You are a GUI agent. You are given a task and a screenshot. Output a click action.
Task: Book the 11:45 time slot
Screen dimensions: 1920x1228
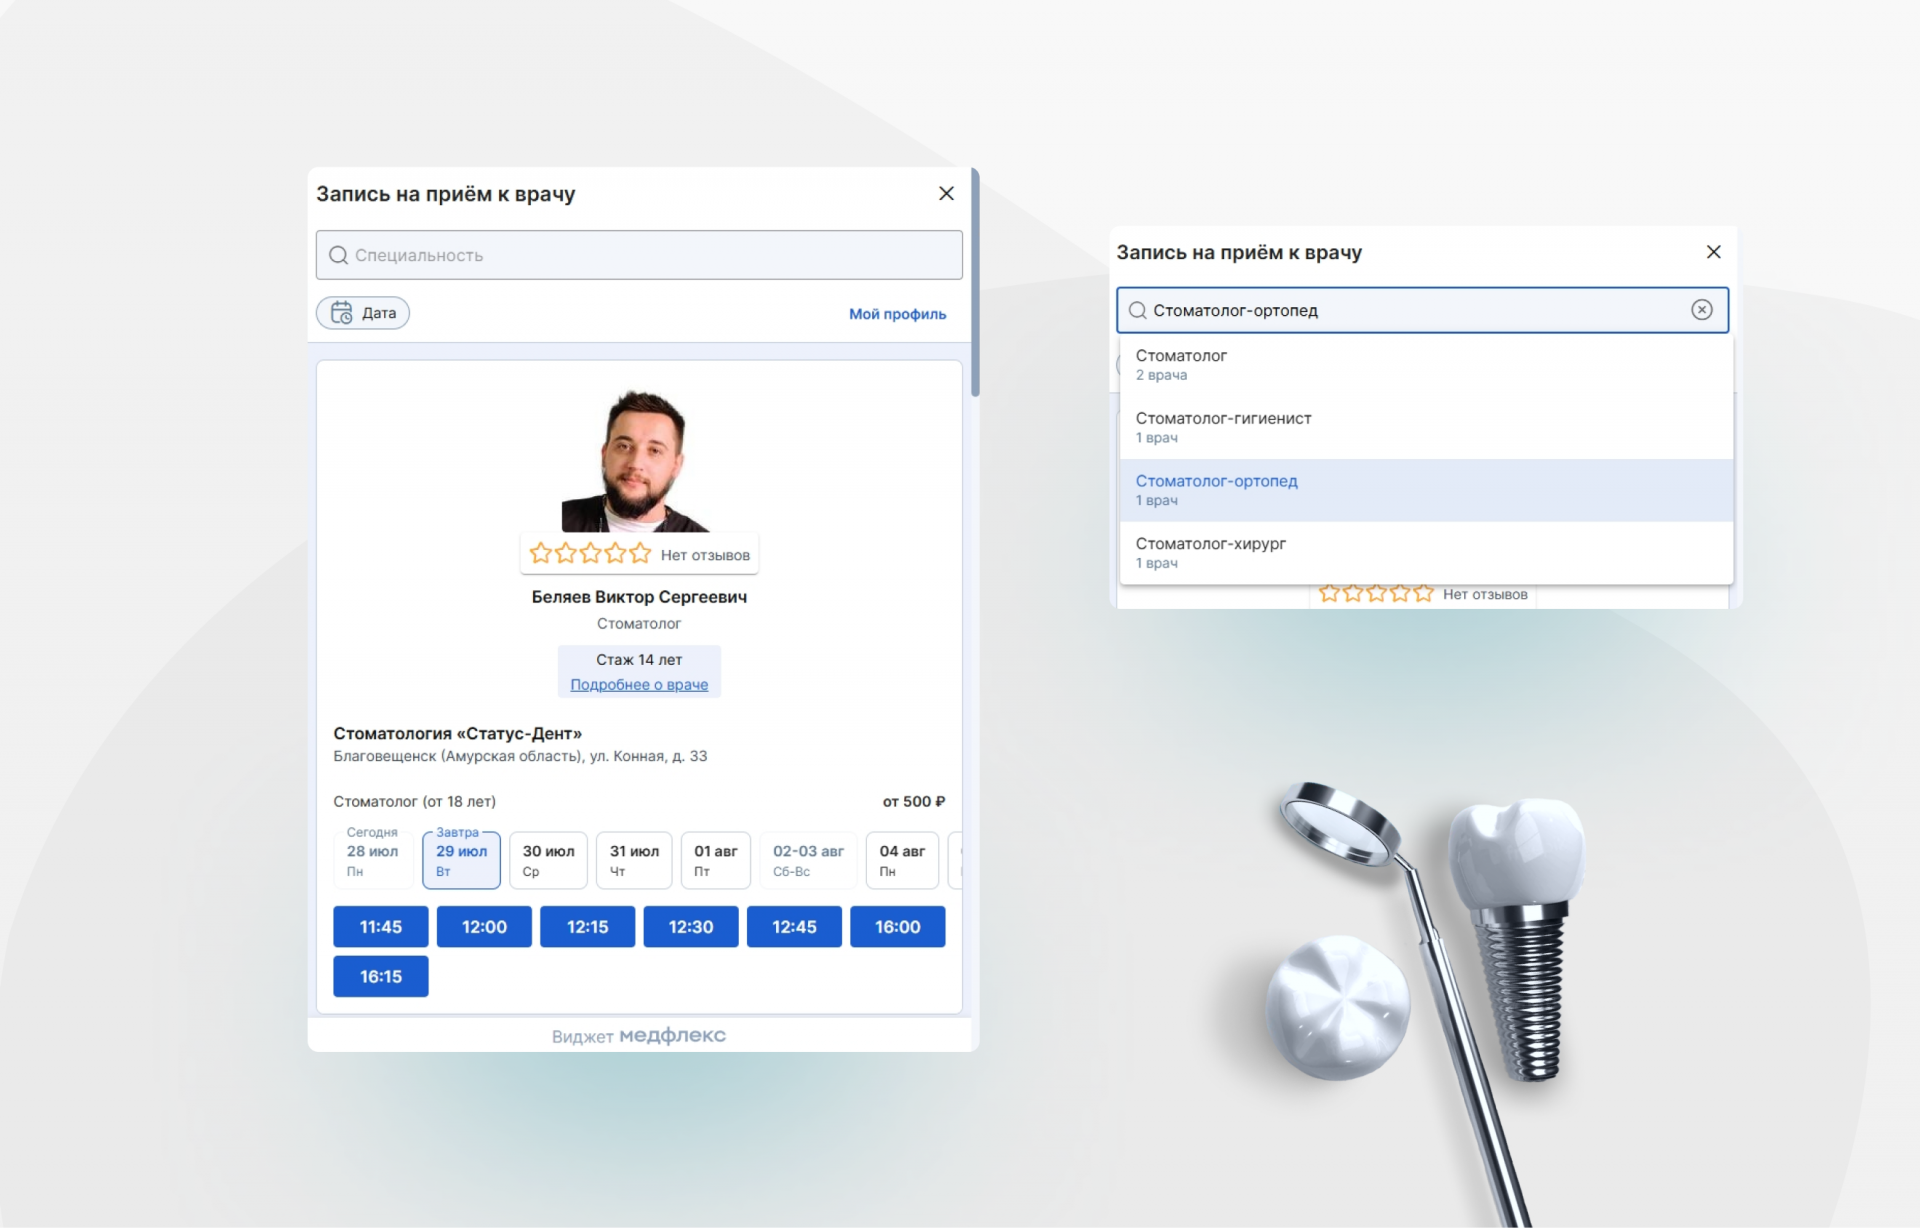(381, 927)
